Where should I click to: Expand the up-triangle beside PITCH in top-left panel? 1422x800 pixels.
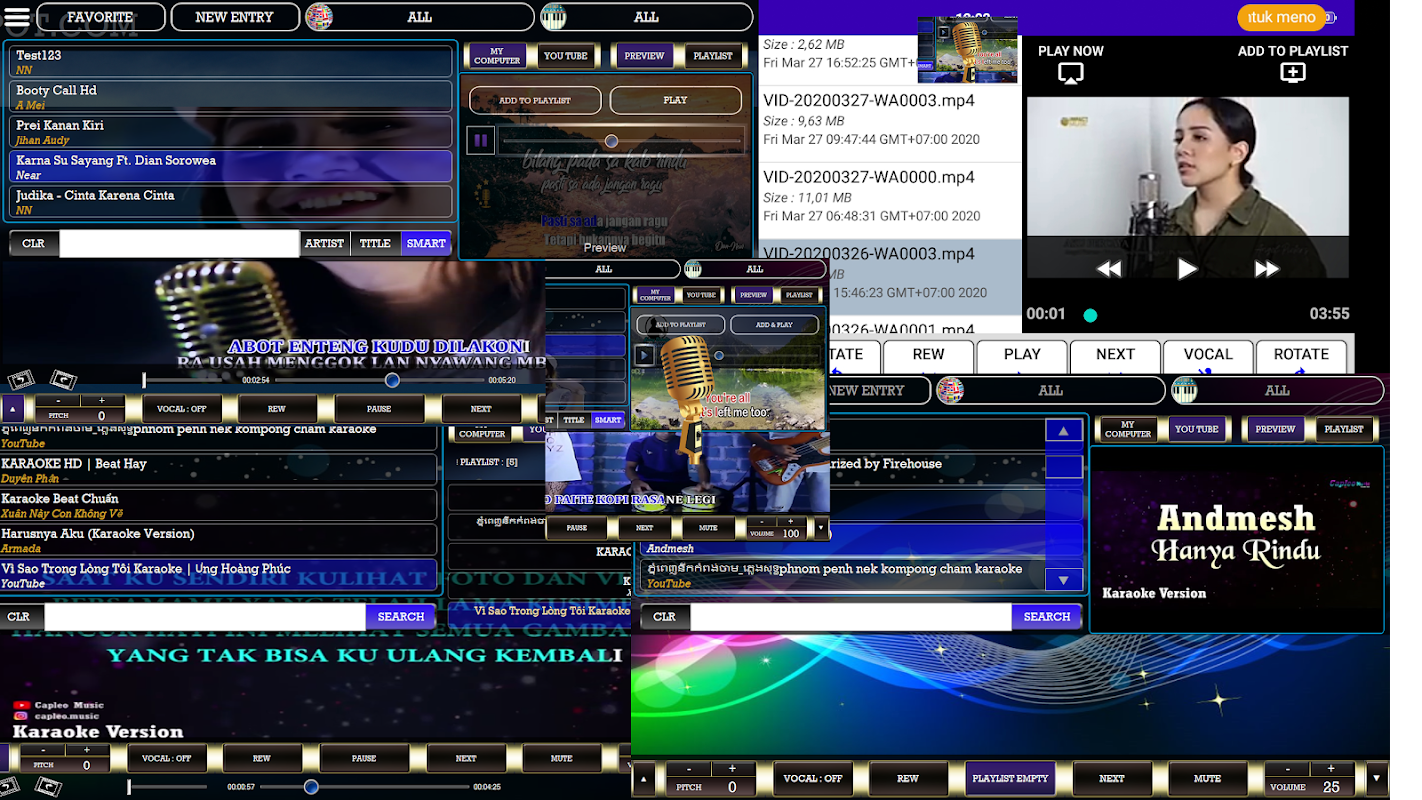12,409
